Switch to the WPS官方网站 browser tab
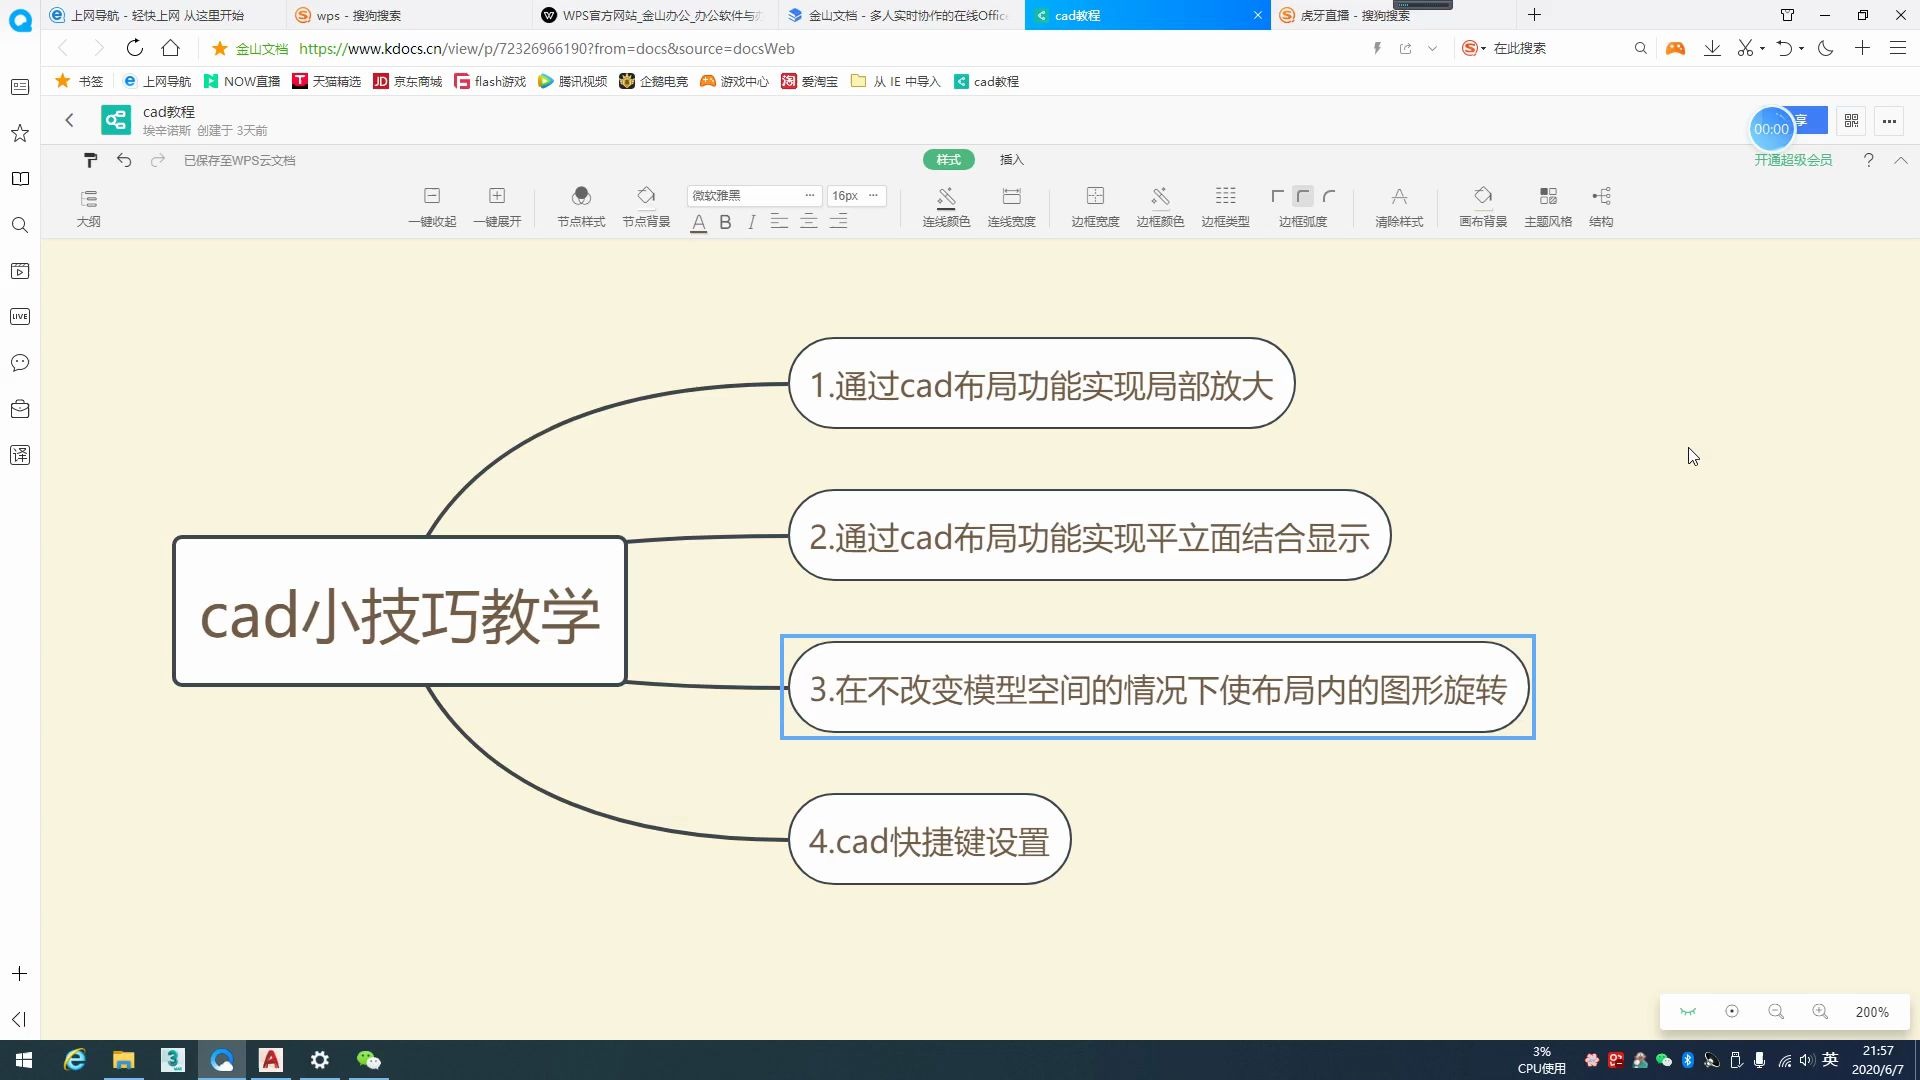This screenshot has width=1920, height=1080. pyautogui.click(x=655, y=15)
